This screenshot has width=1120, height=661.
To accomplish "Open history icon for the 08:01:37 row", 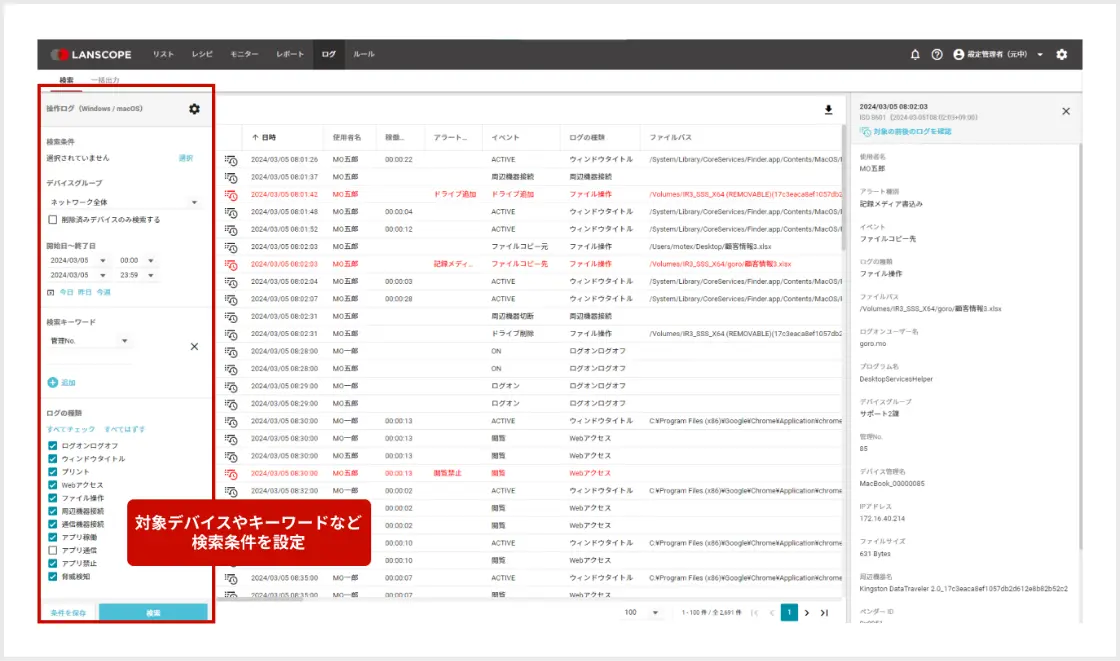I will [x=231, y=177].
